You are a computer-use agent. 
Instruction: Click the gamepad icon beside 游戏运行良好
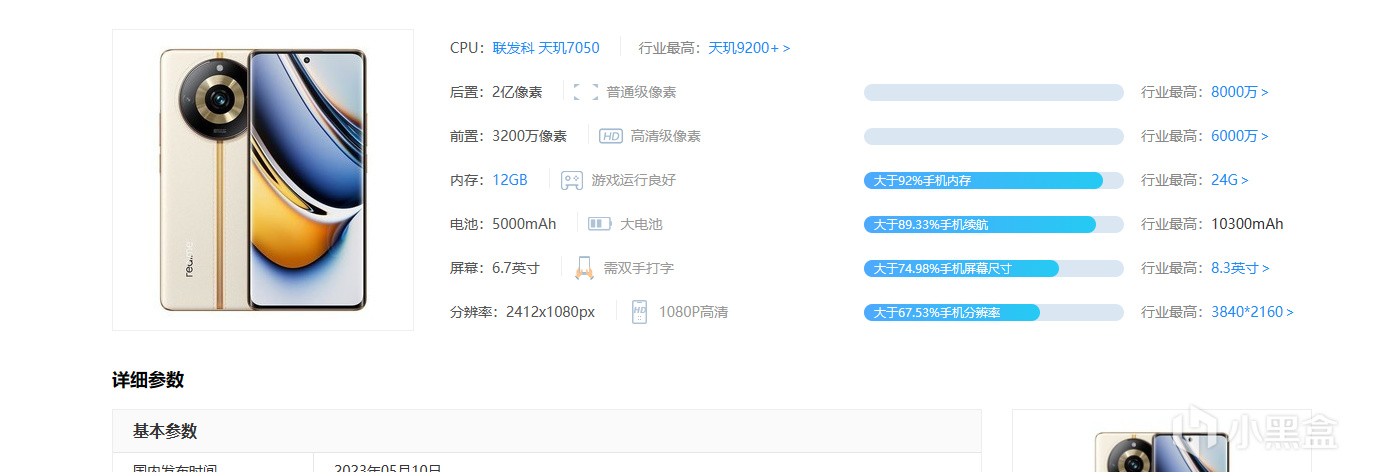[x=571, y=180]
